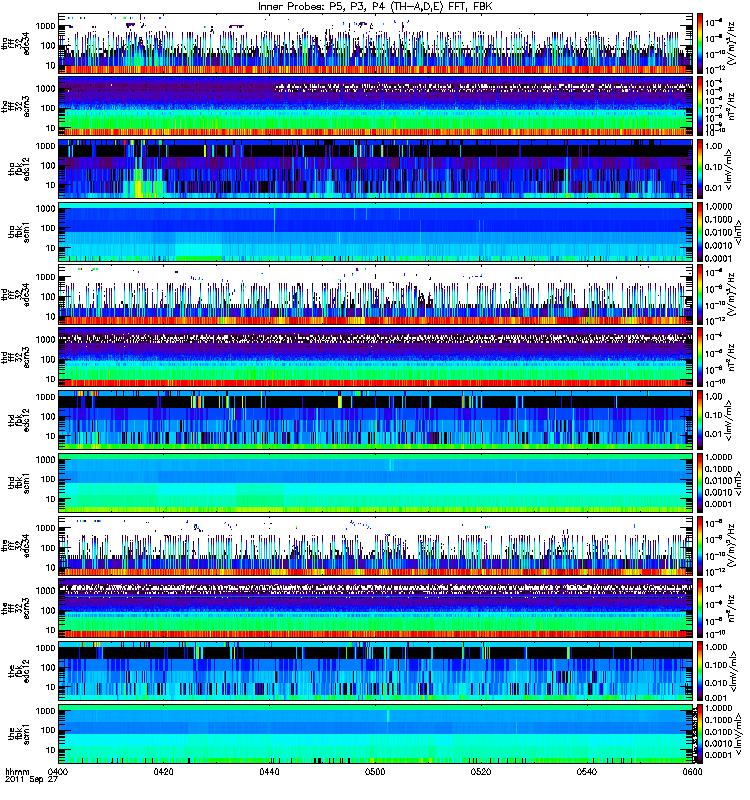
Task: Click the 'the fbk scm1' y-axis label
Action: 19,734
